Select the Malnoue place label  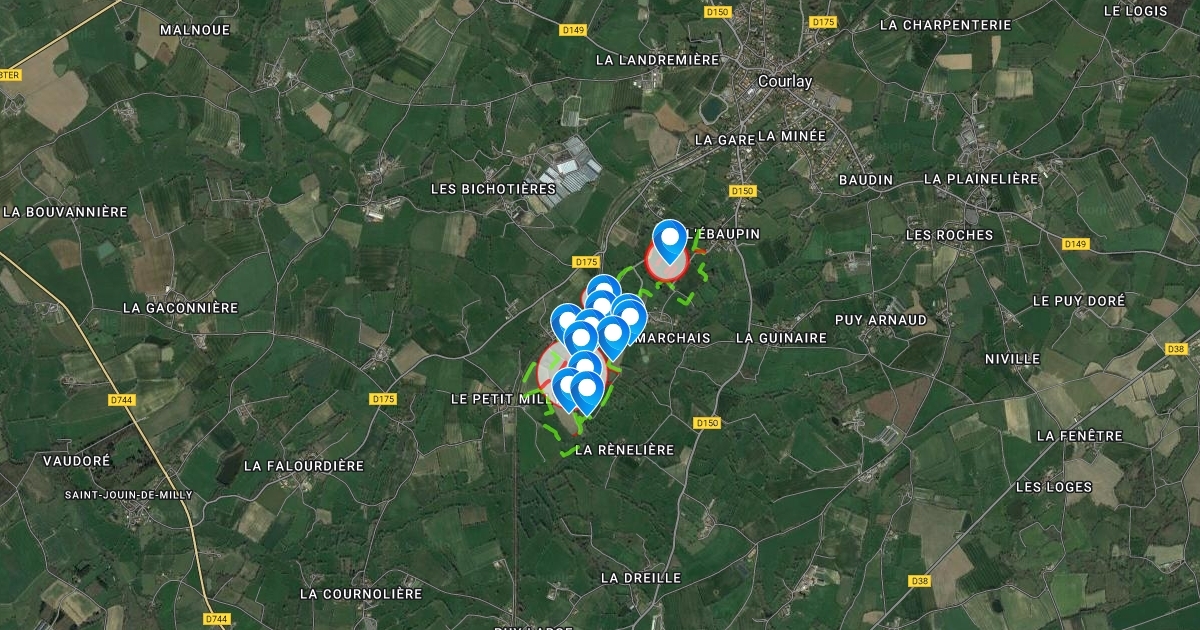pos(196,30)
